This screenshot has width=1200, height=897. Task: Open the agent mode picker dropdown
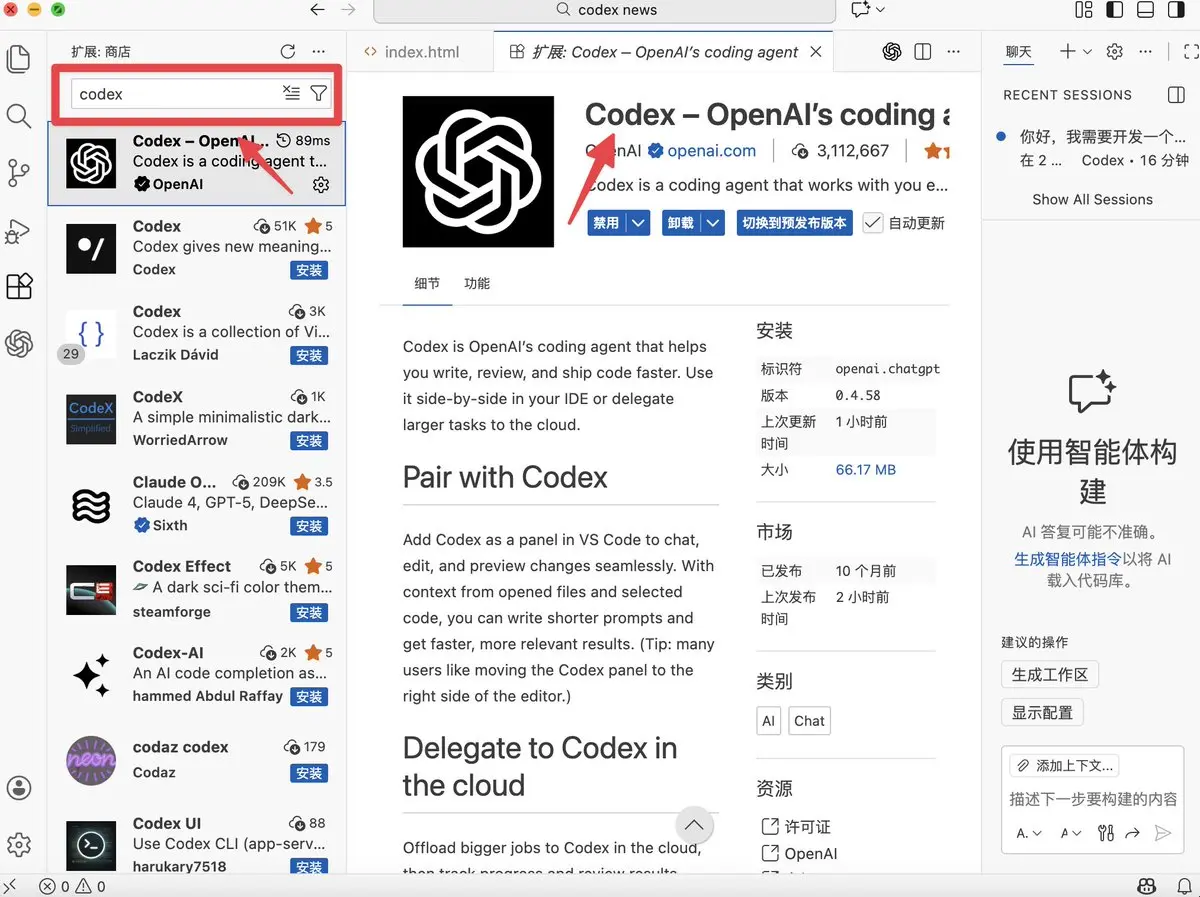click(x=1029, y=833)
